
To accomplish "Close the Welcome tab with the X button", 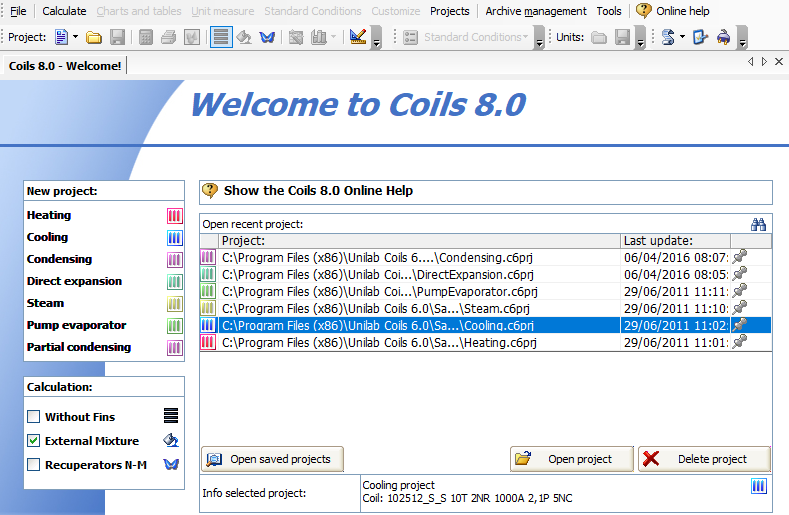I will coord(778,61).
